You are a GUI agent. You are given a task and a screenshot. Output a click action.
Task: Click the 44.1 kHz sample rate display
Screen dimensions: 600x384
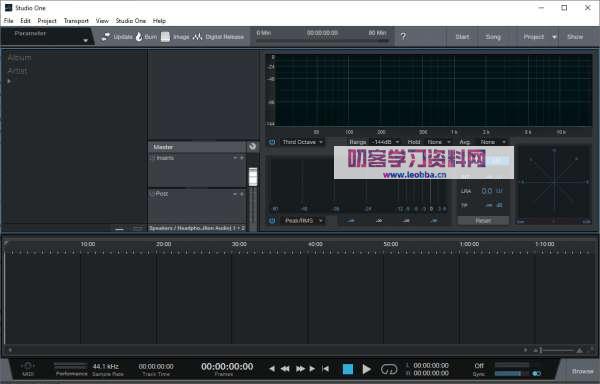[x=106, y=366]
